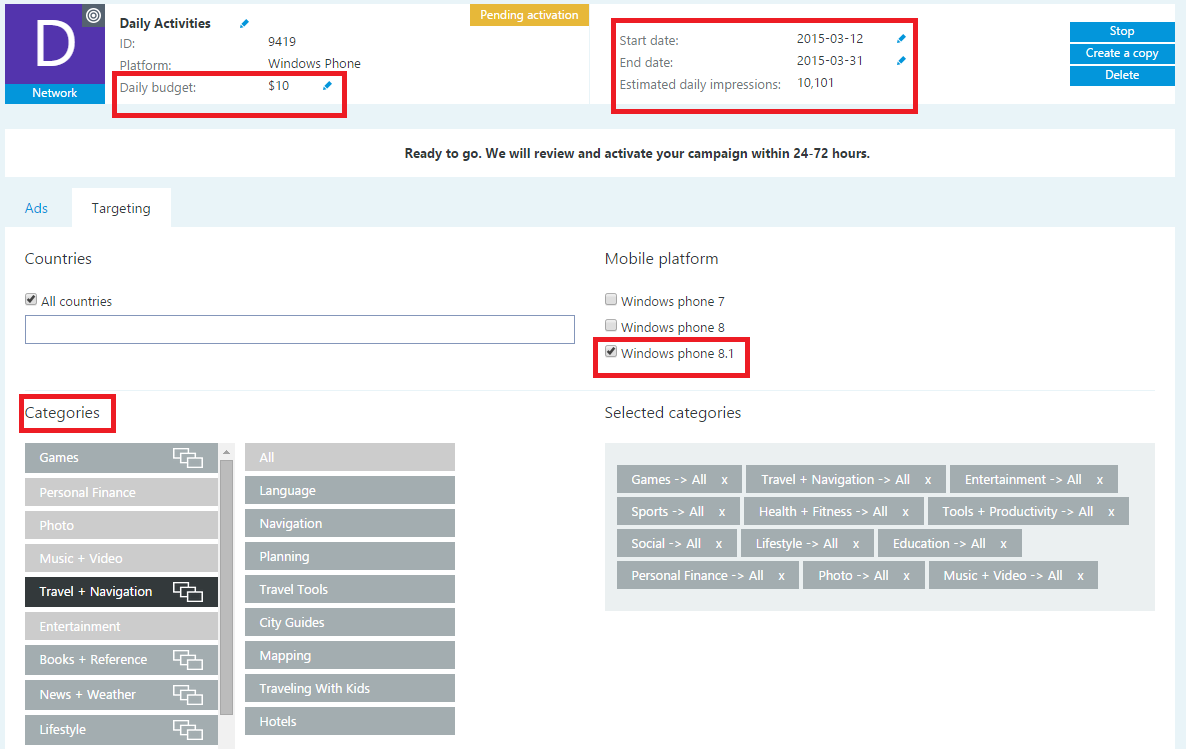Choose the Language subcategory
1186x749 pixels.
[349, 490]
